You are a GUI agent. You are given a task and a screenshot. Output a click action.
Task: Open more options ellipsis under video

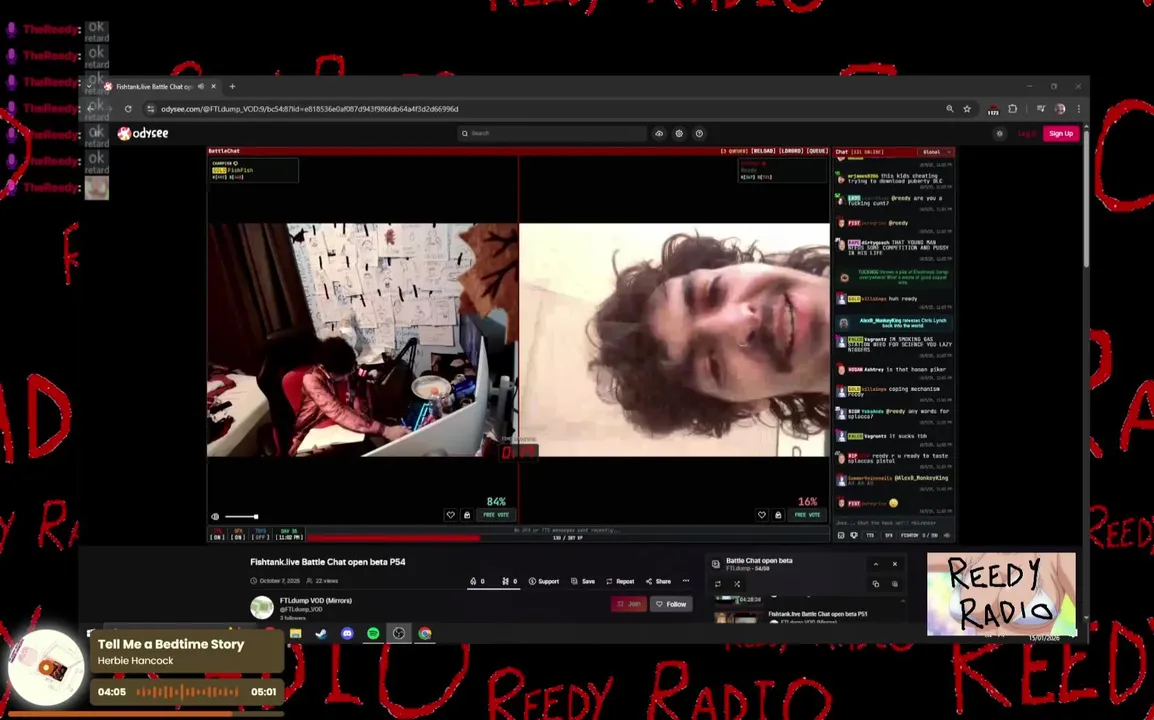[x=686, y=581]
